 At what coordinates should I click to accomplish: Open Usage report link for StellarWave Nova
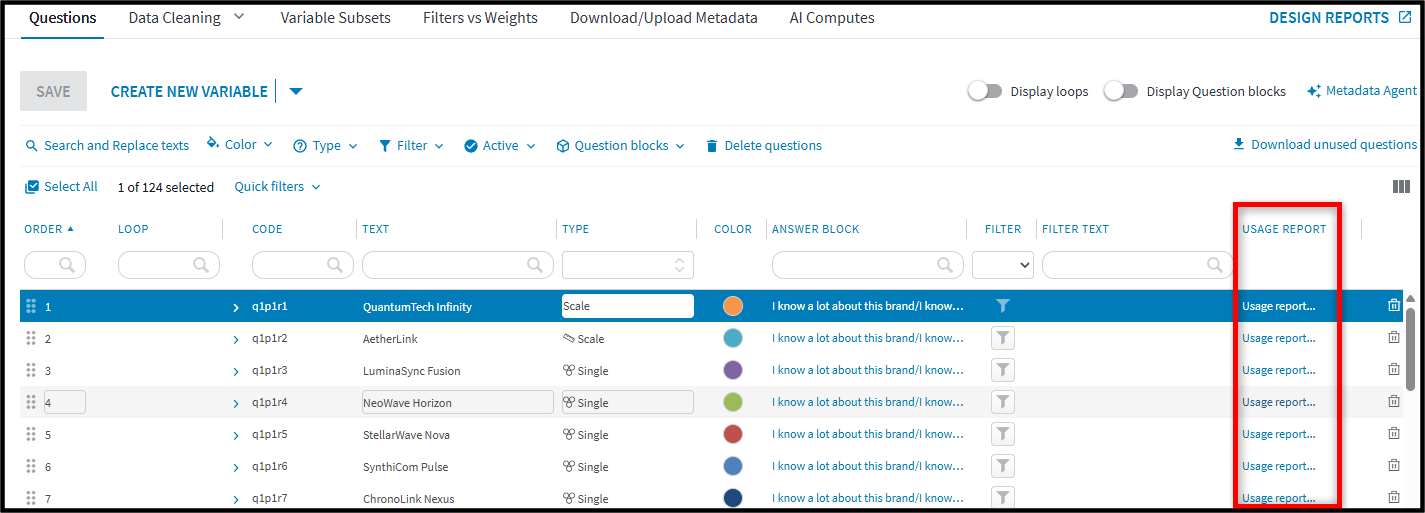coord(1279,434)
